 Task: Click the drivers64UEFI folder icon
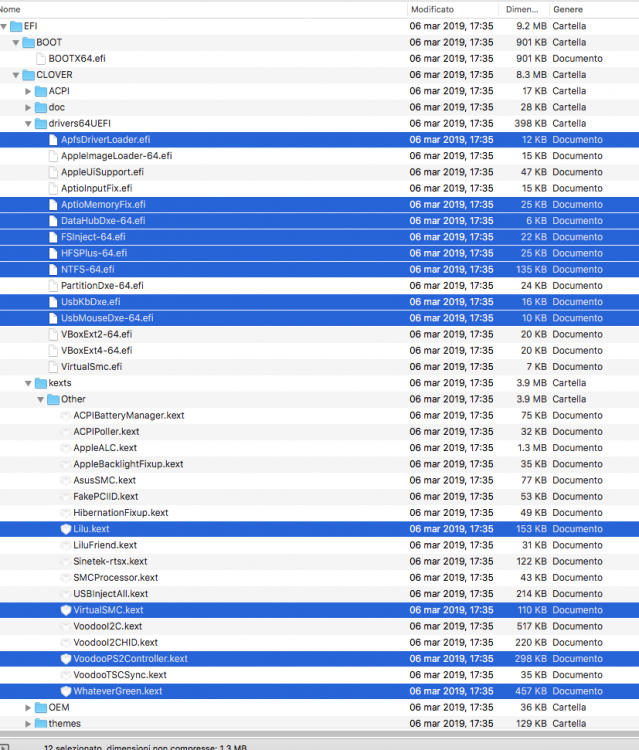click(x=41, y=123)
